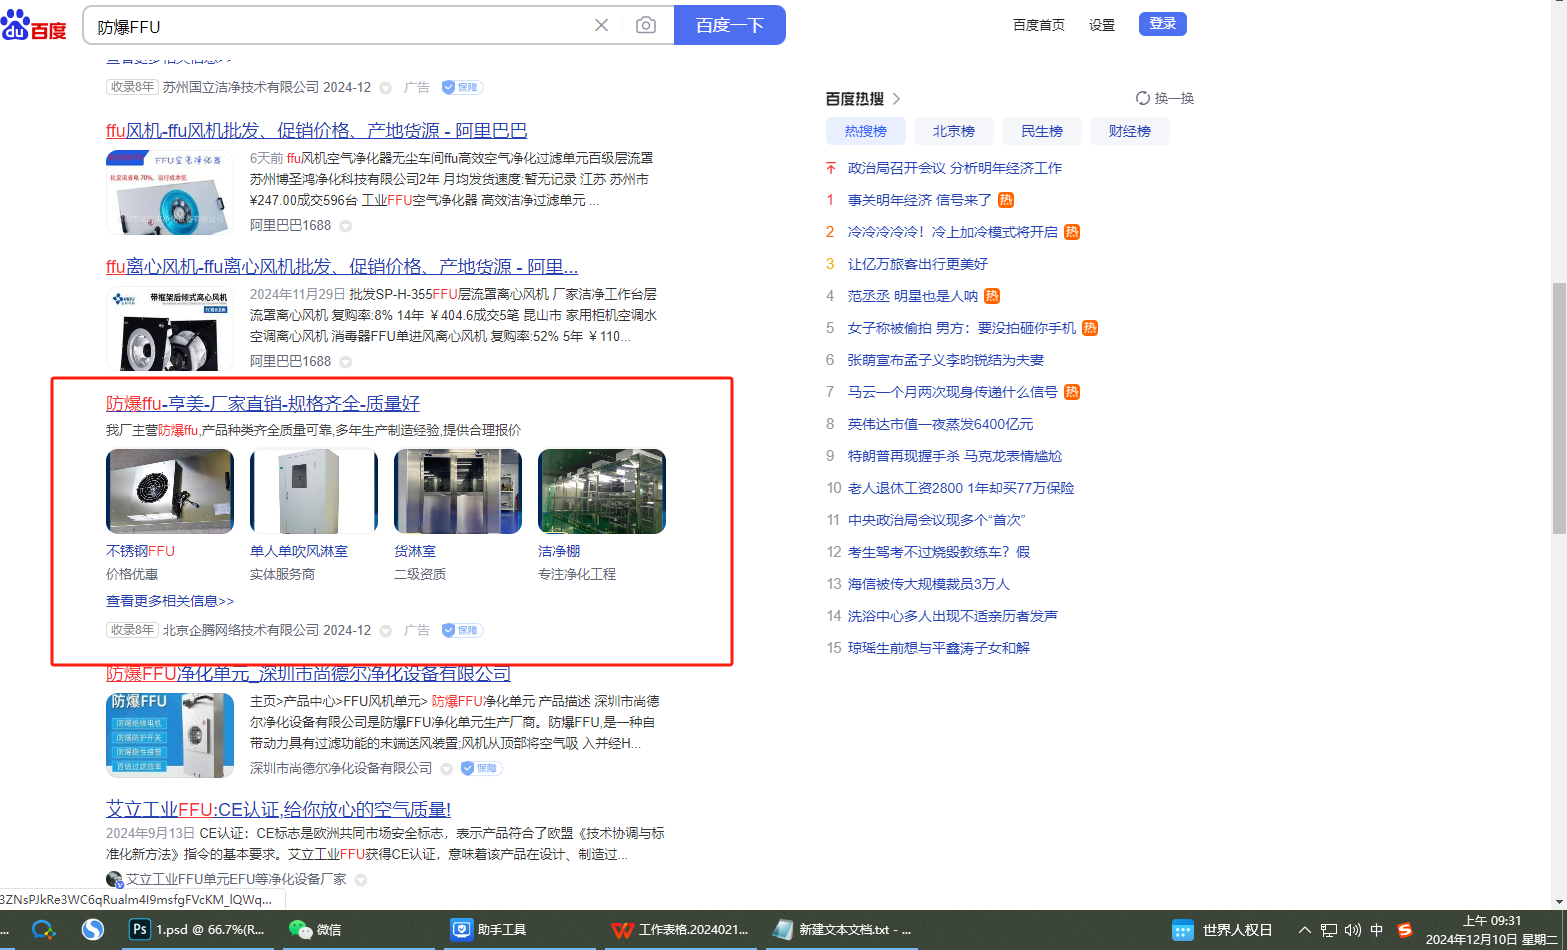The height and width of the screenshot is (950, 1567).
Task: Click the Sogou input tray icon
Action: (1405, 930)
